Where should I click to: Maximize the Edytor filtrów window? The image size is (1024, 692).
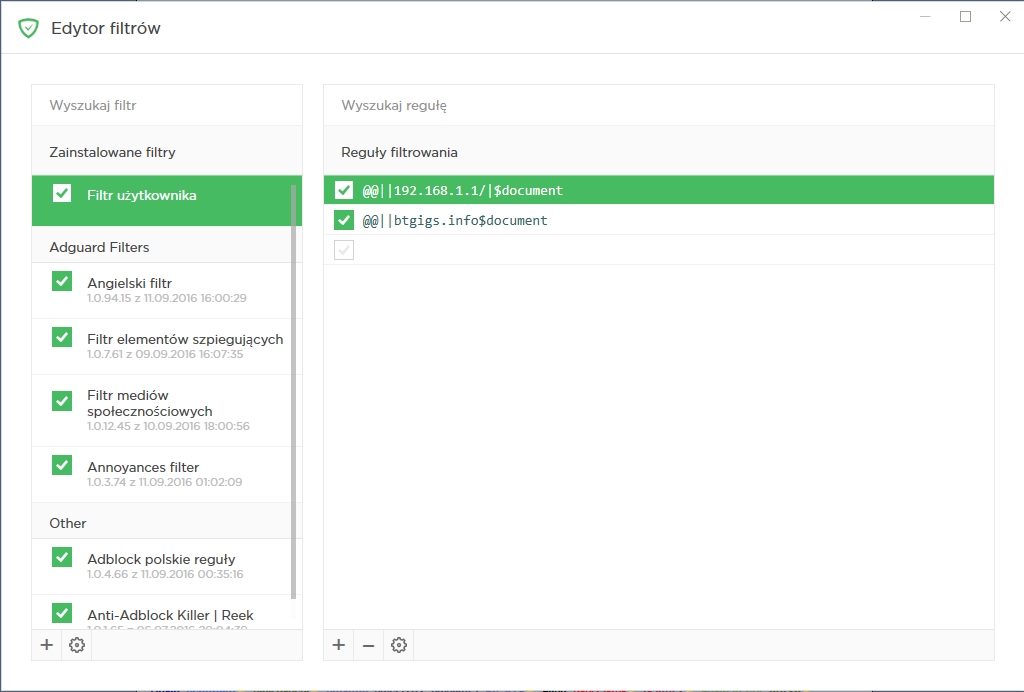click(965, 16)
